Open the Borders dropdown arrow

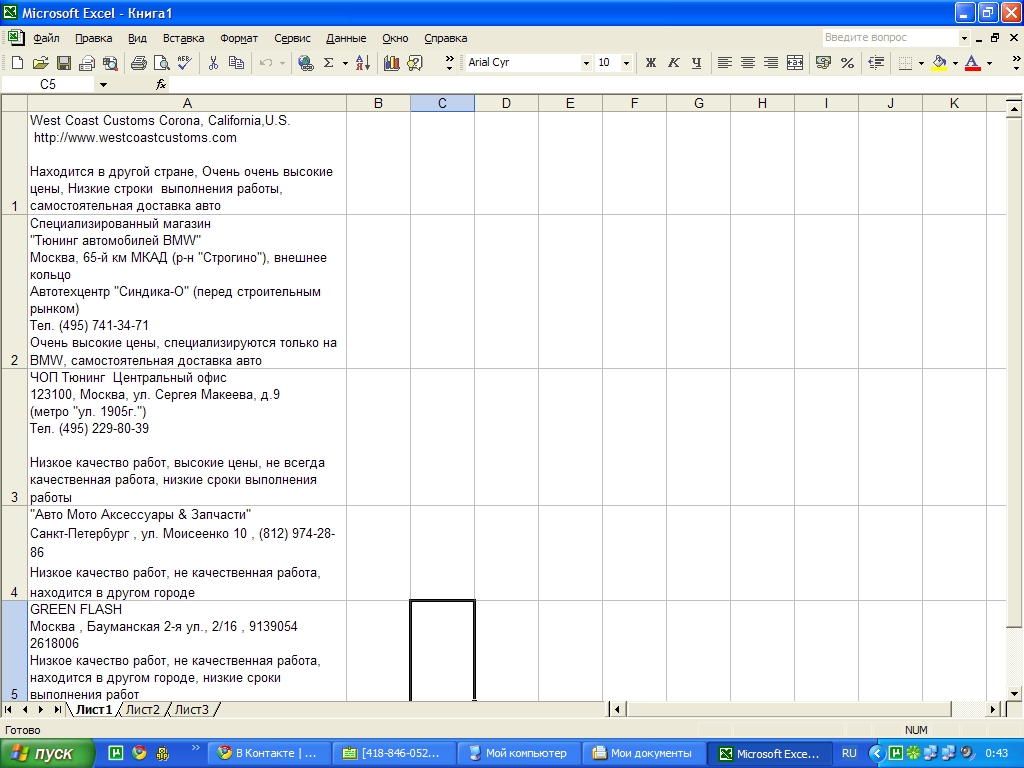click(921, 63)
